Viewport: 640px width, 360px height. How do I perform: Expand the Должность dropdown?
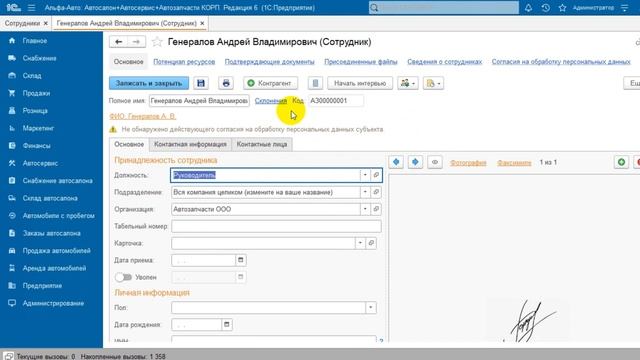click(365, 175)
